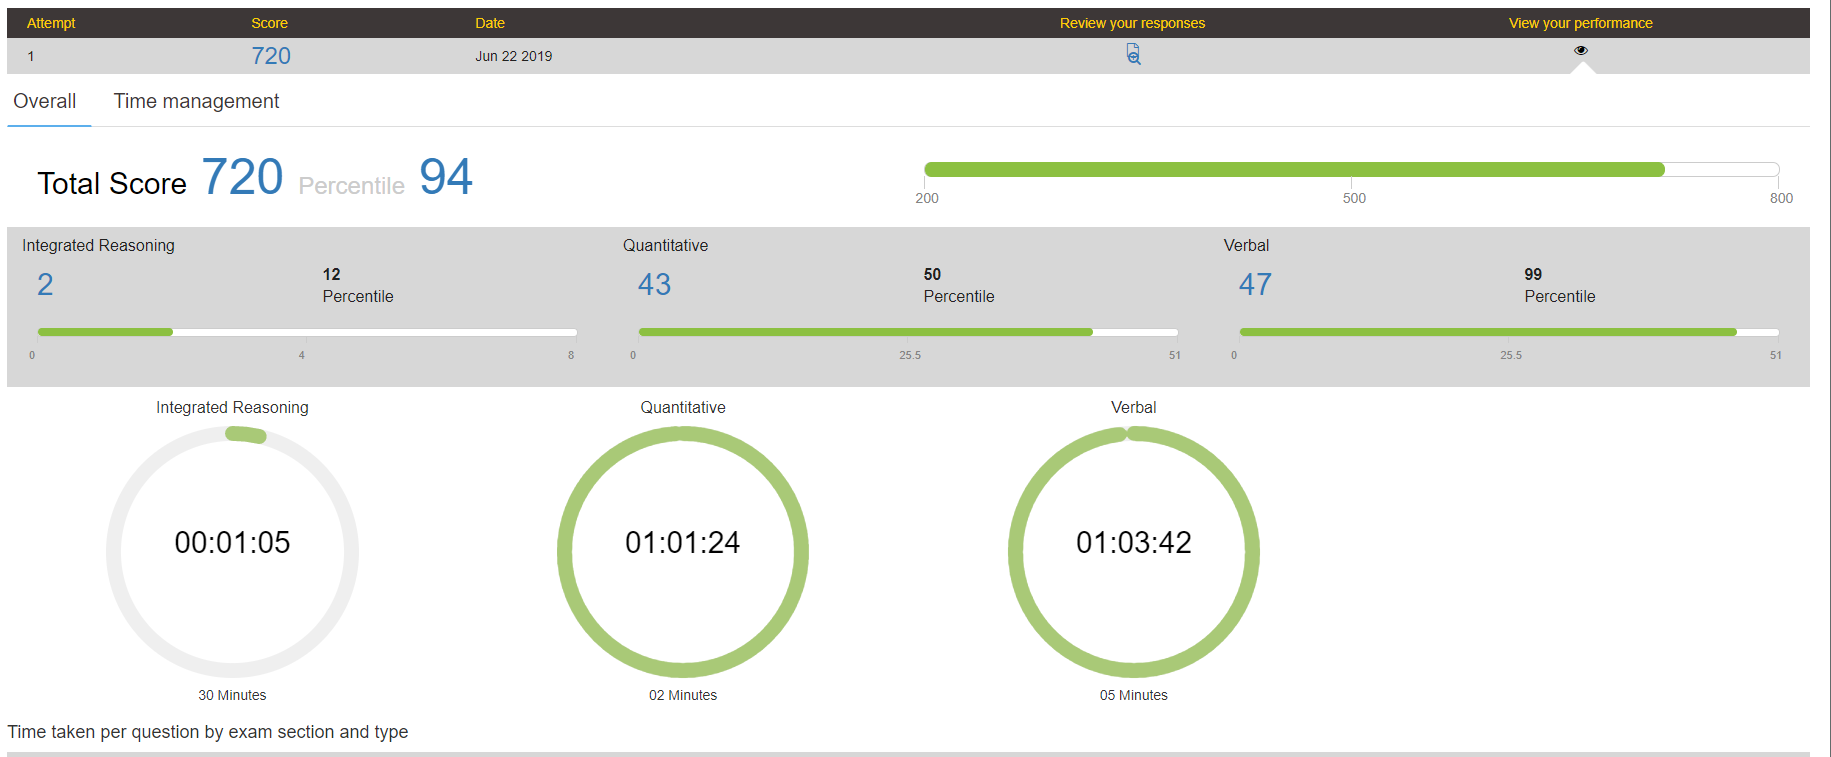Click the Quantitative score value 43
1831x757 pixels.
click(x=655, y=285)
